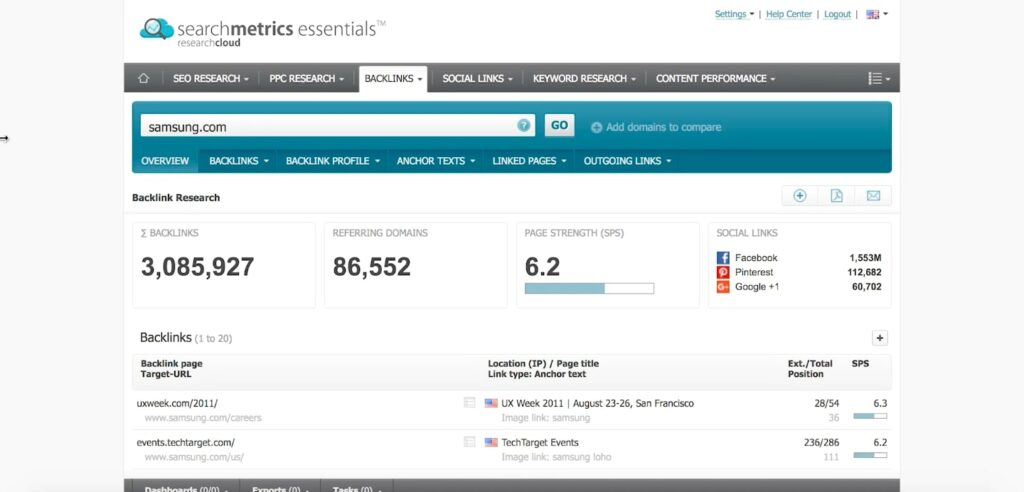This screenshot has height=492, width=1024.
Task: Click the TechTarget Events page title
Action: pos(540,442)
